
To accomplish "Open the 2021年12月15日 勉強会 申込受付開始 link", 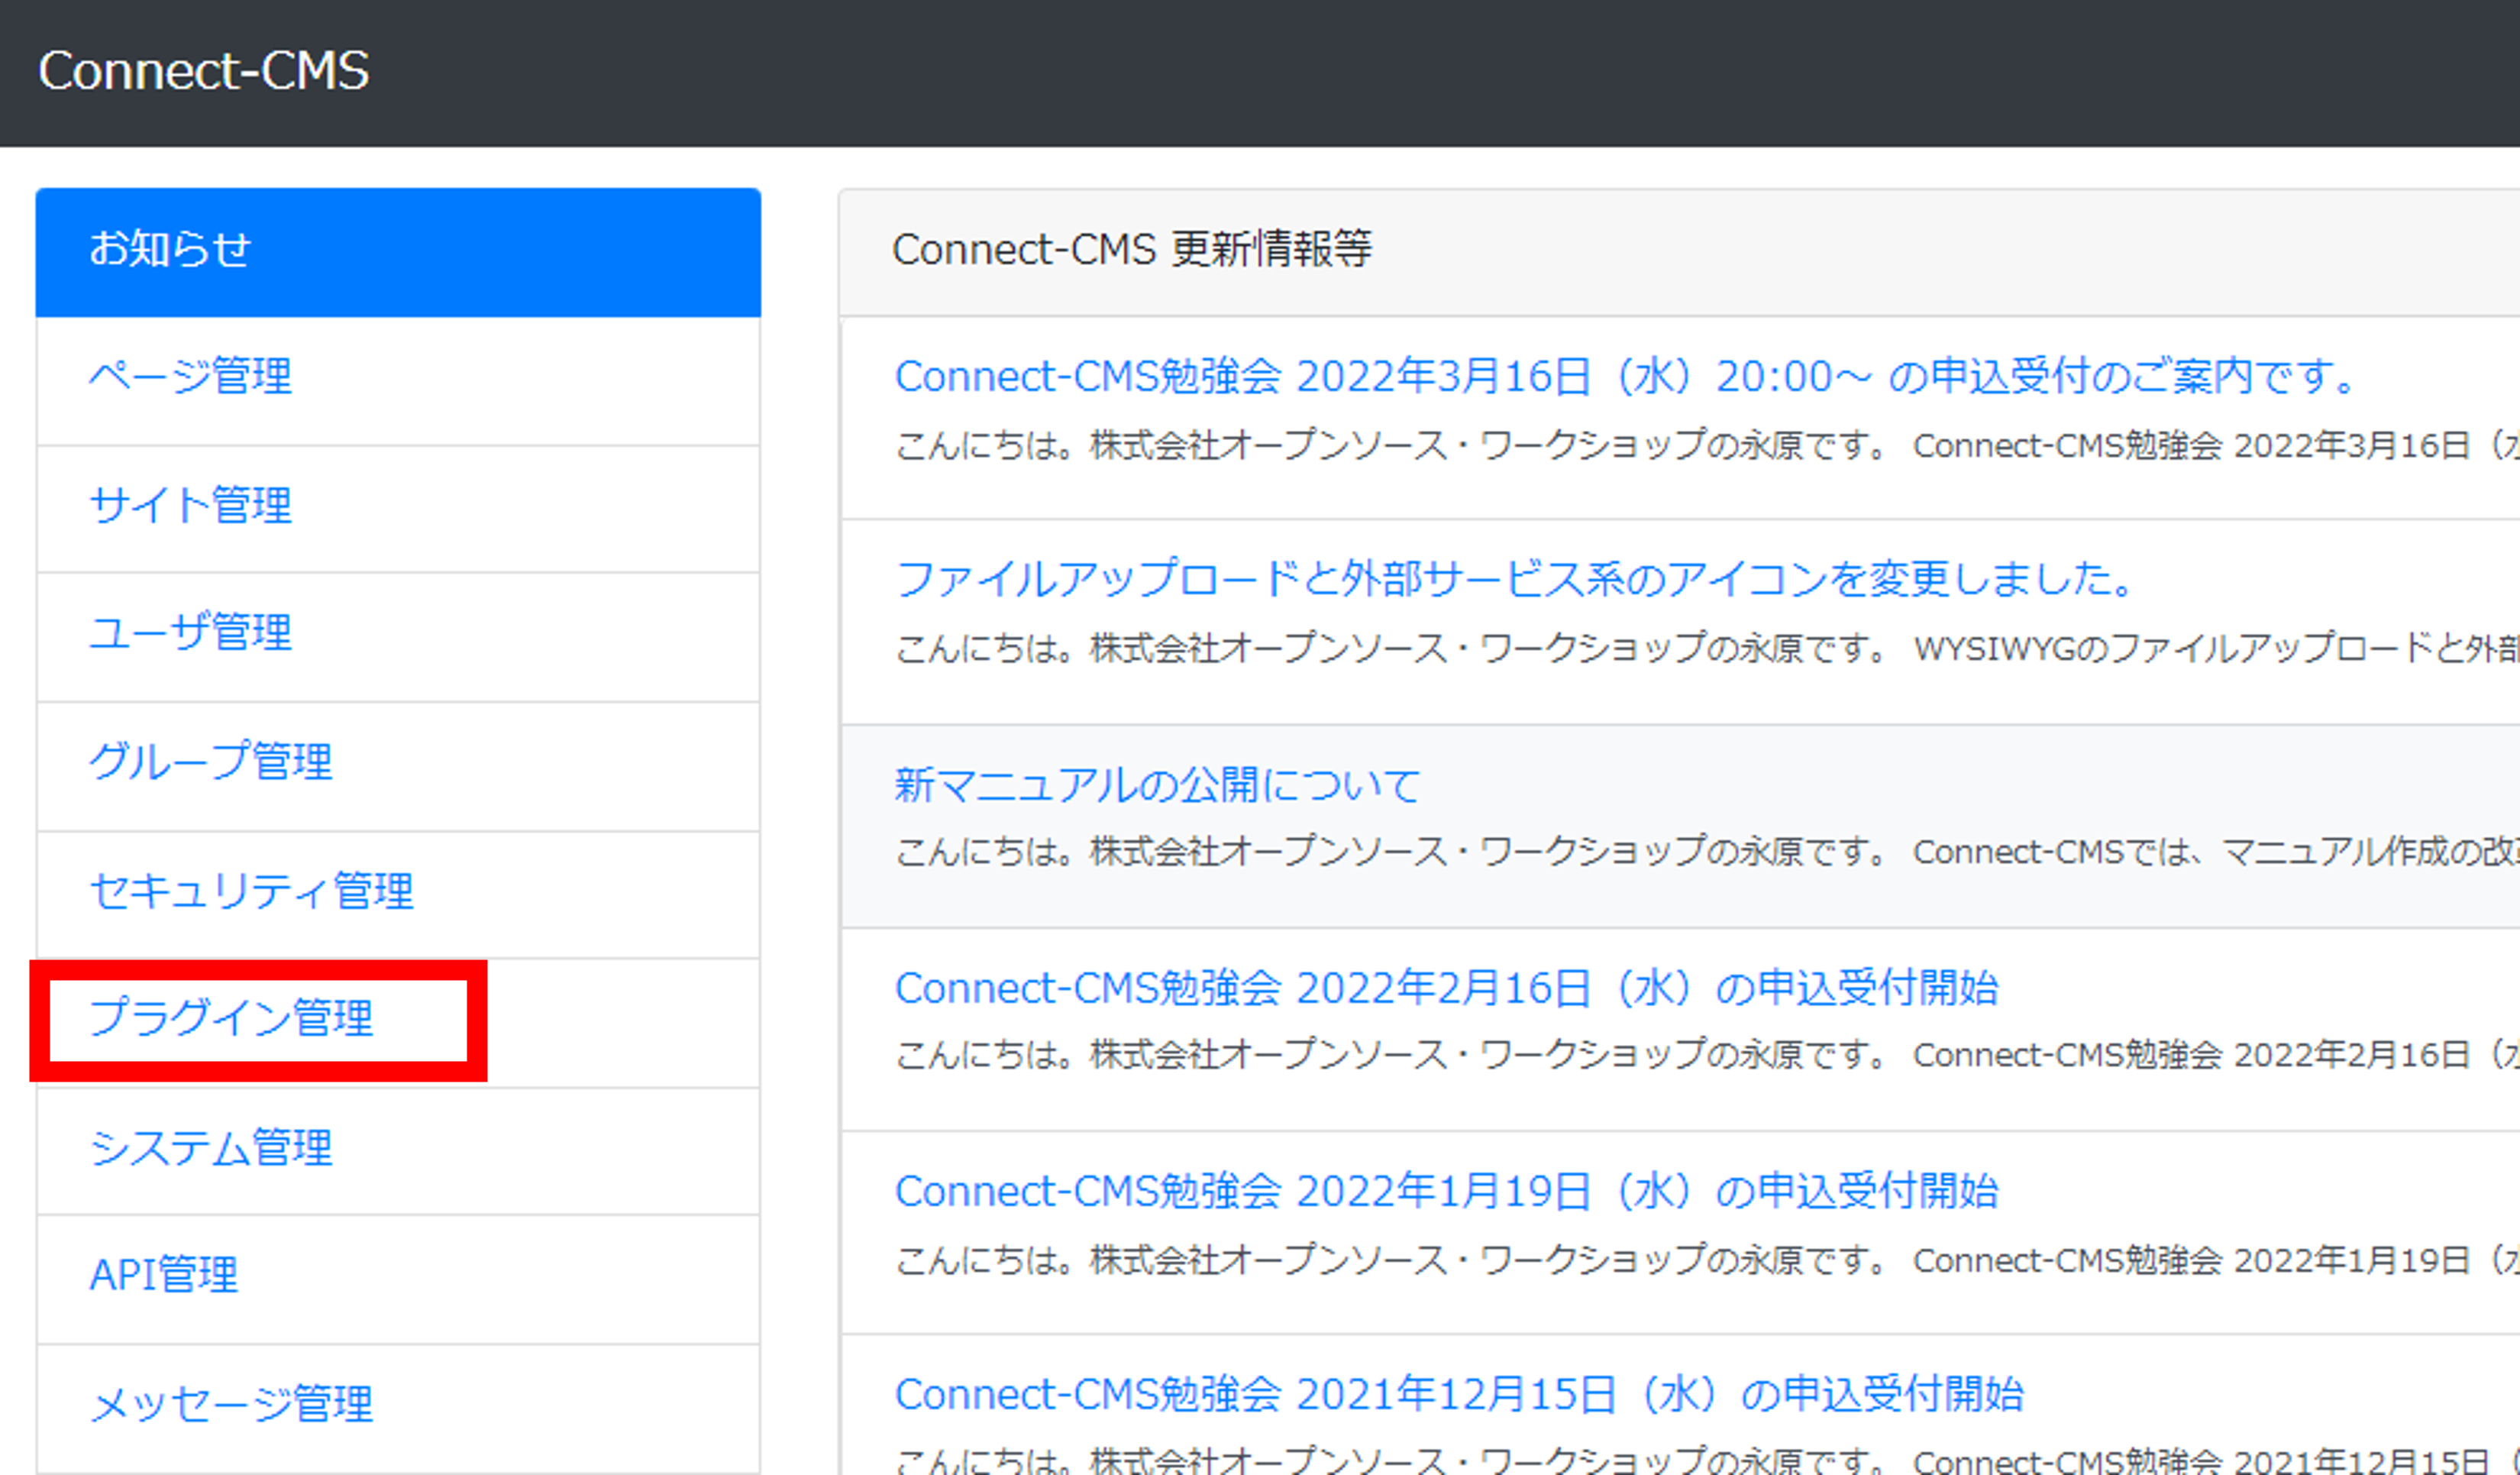I will pos(1459,1394).
